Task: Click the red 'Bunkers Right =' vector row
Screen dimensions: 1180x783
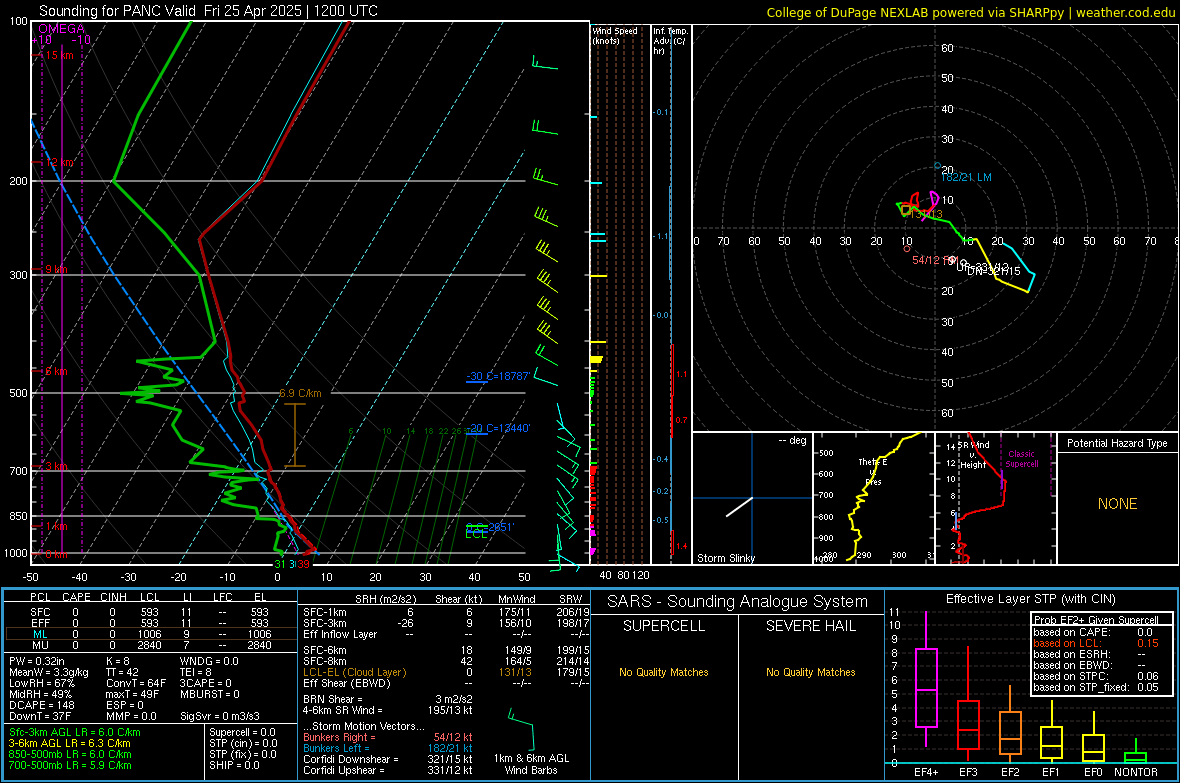Action: [388, 737]
